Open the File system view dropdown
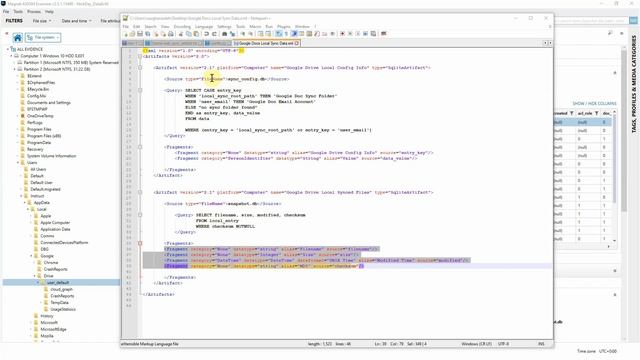Screen dimensions: 640x360 click(43, 38)
